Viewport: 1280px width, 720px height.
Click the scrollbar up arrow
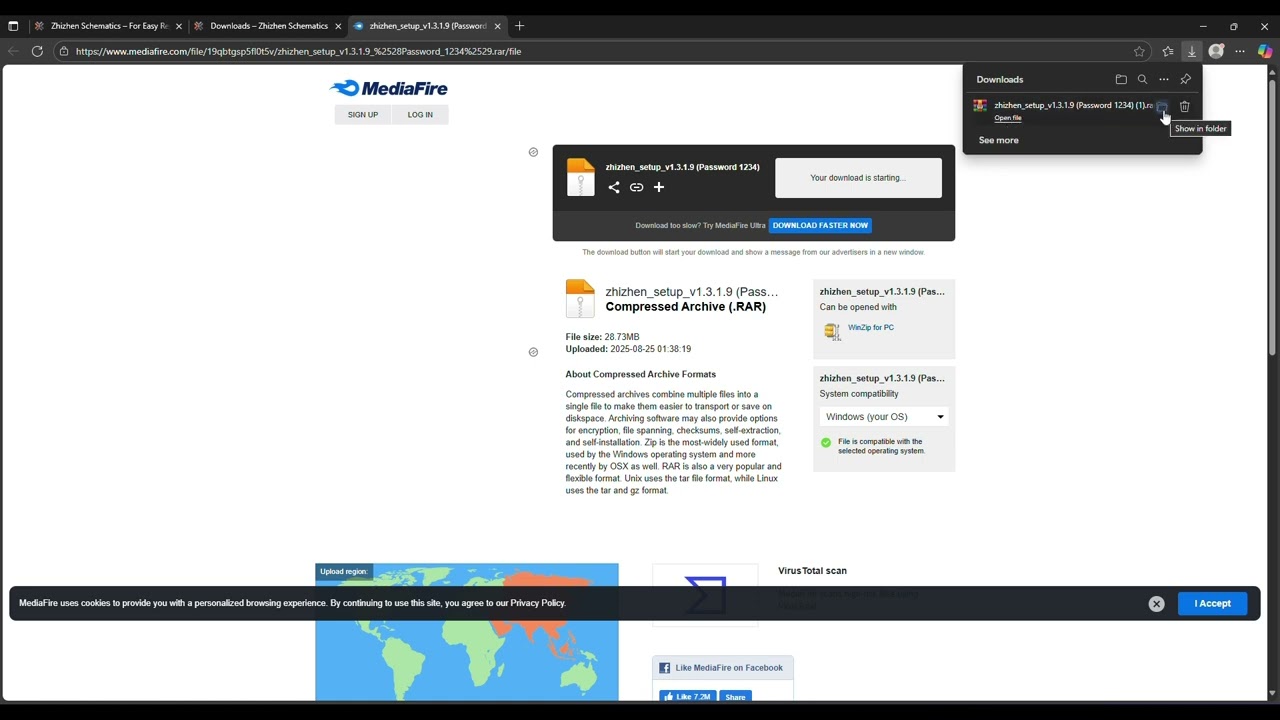tap(1272, 71)
